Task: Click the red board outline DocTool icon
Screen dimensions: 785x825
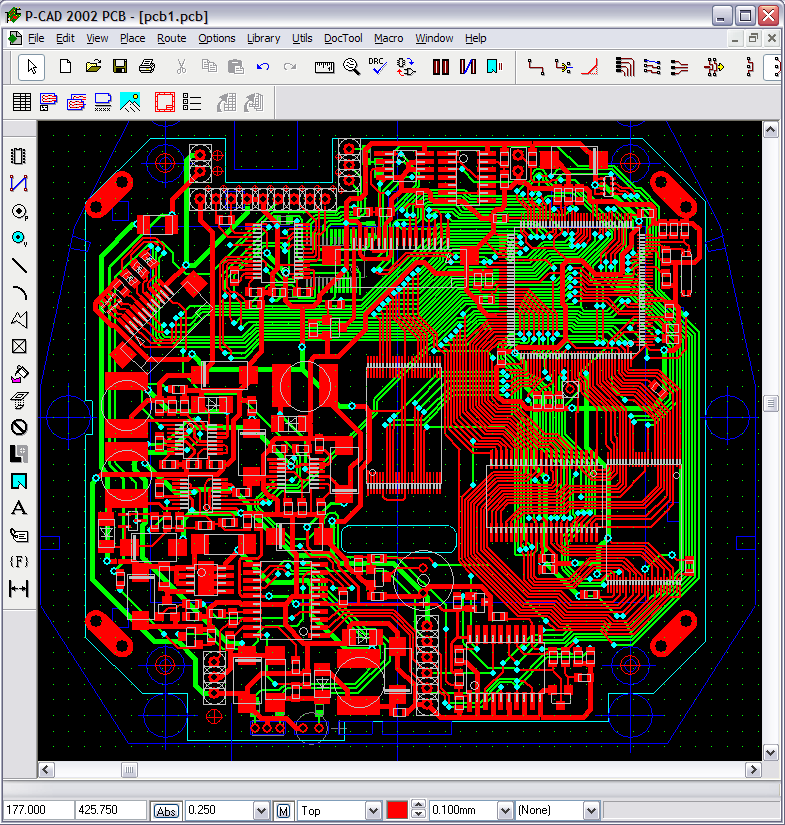Action: (165, 102)
